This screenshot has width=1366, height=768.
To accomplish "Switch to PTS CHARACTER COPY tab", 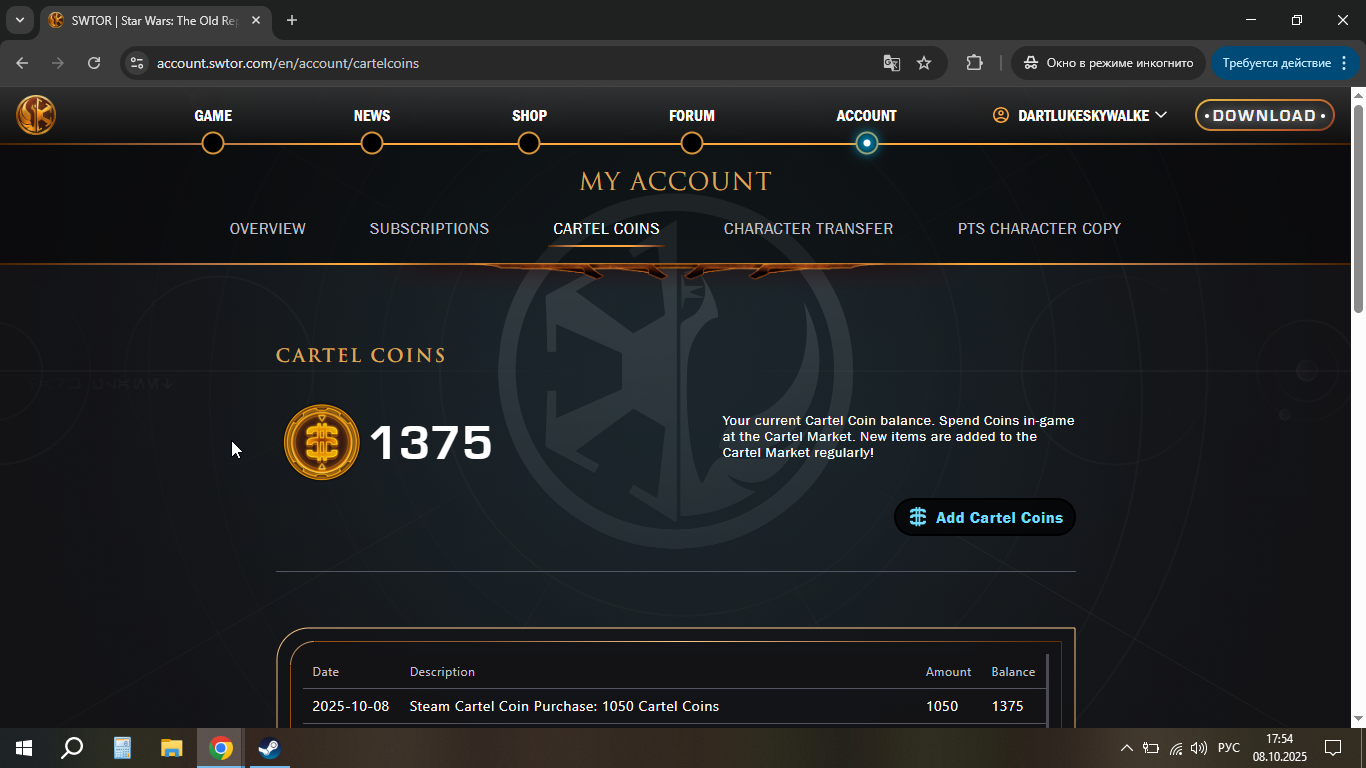I will [1039, 229].
